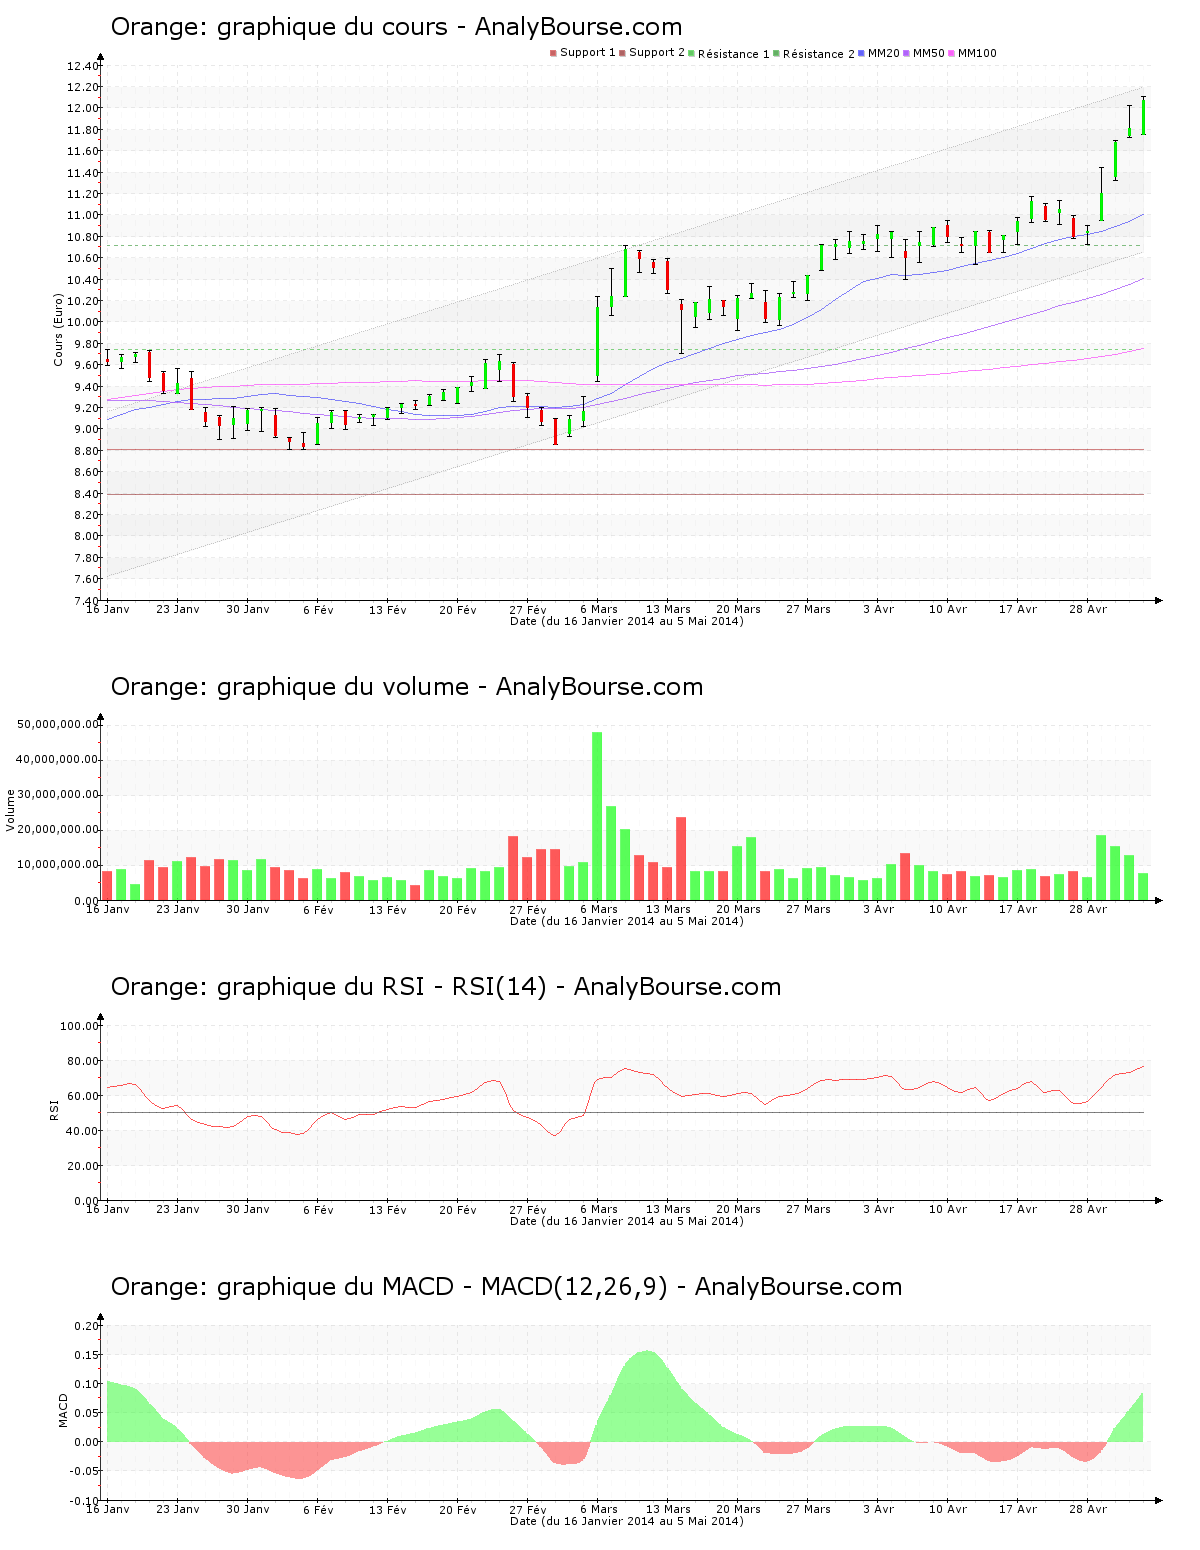The image size is (1200, 1550).
Task: Click the 12.40 value on price axis
Action: point(83,66)
